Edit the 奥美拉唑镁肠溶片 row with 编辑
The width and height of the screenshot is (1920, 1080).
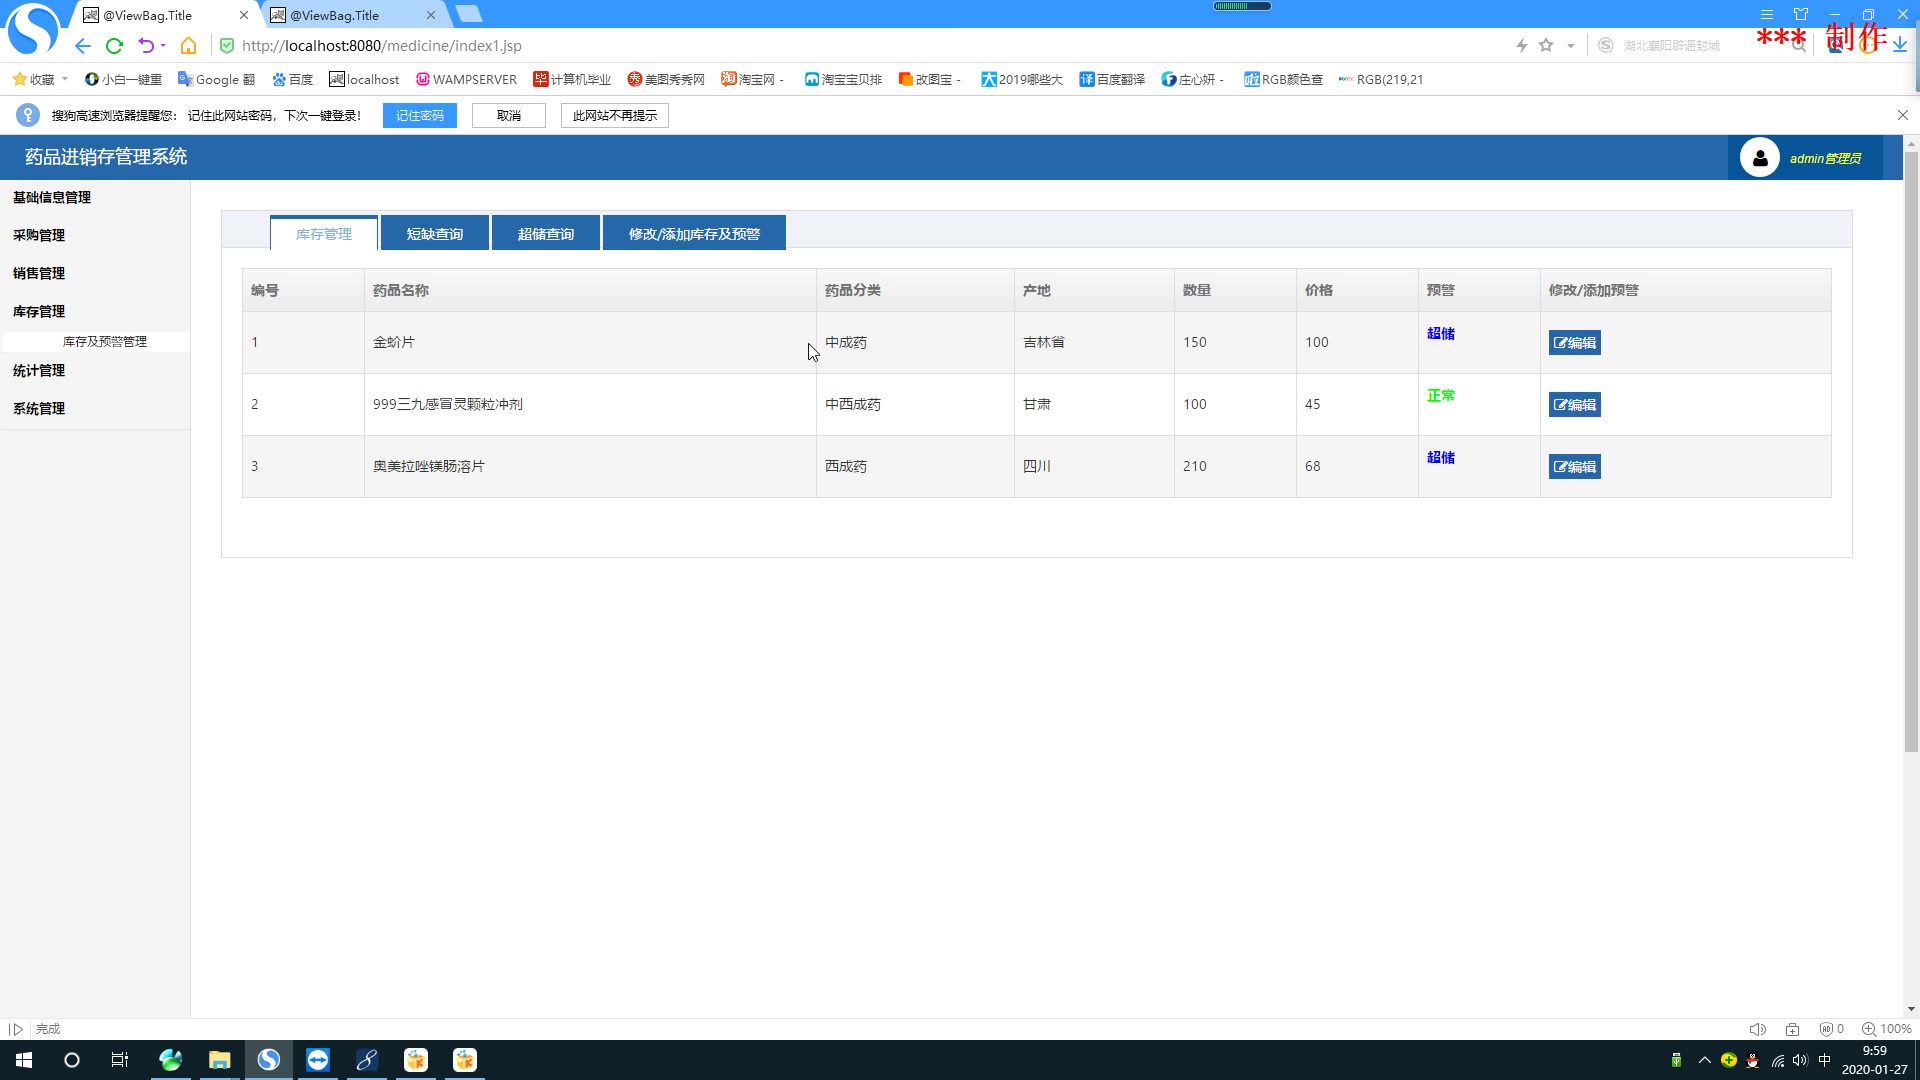click(x=1575, y=467)
